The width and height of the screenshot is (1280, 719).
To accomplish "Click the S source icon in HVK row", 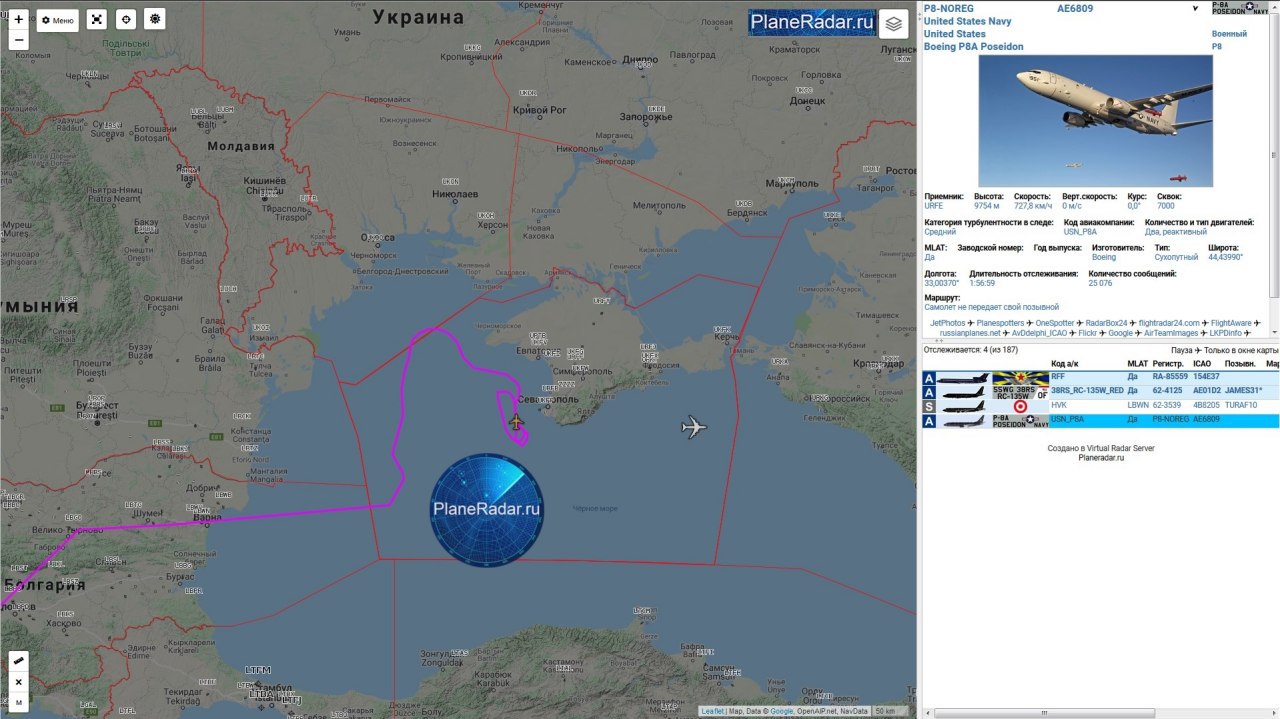I will 929,407.
